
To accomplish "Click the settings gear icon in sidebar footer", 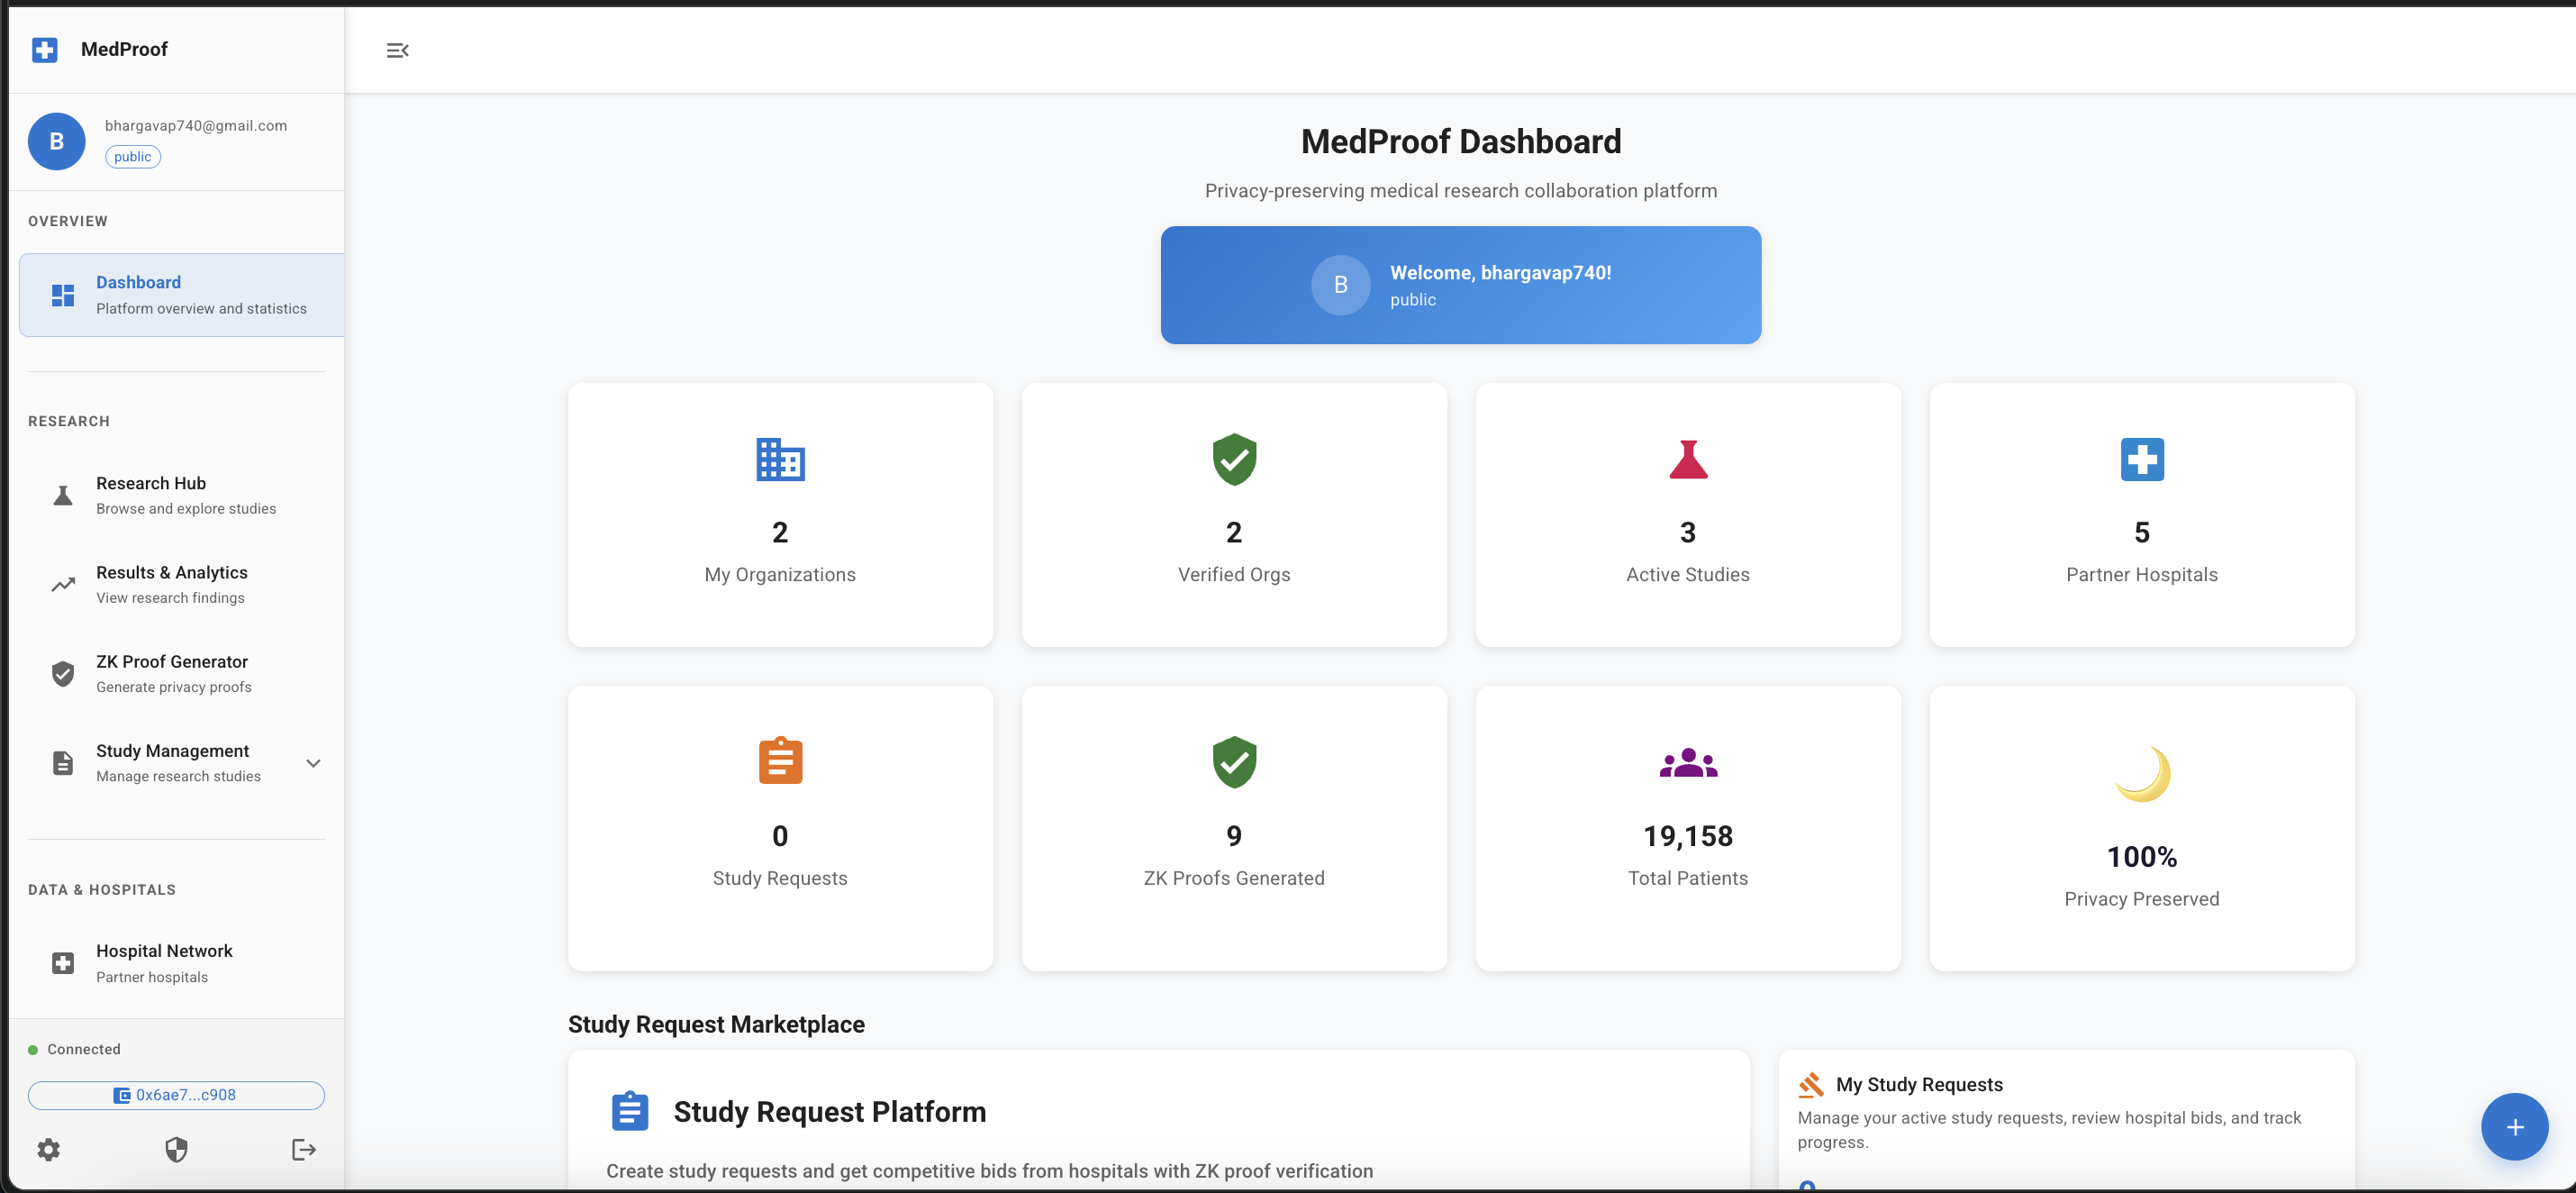I will (x=48, y=1149).
